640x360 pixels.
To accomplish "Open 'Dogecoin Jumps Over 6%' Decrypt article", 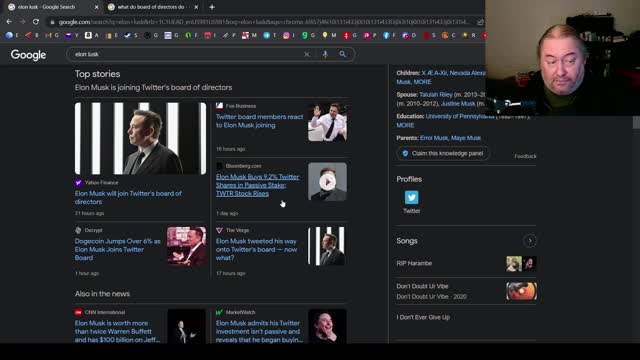I will [x=118, y=249].
